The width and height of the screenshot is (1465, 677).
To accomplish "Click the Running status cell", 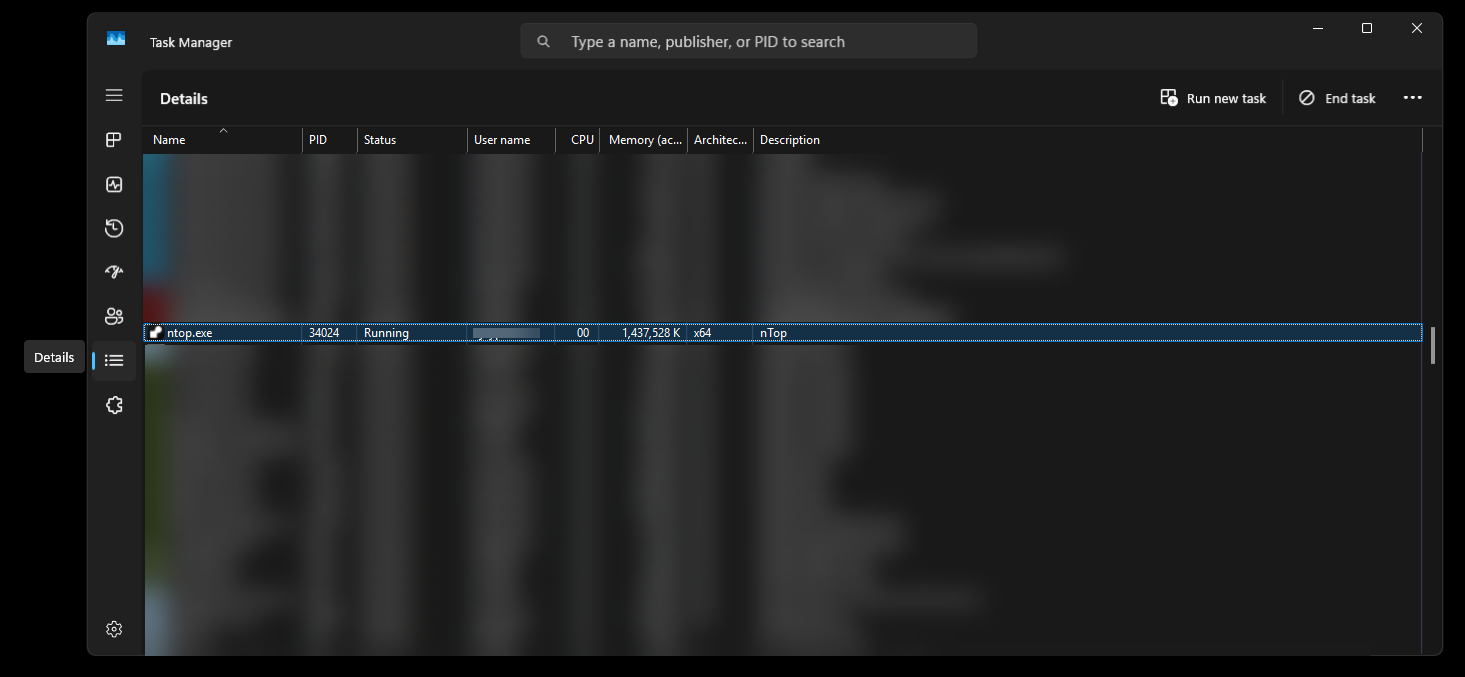I will pyautogui.click(x=386, y=333).
